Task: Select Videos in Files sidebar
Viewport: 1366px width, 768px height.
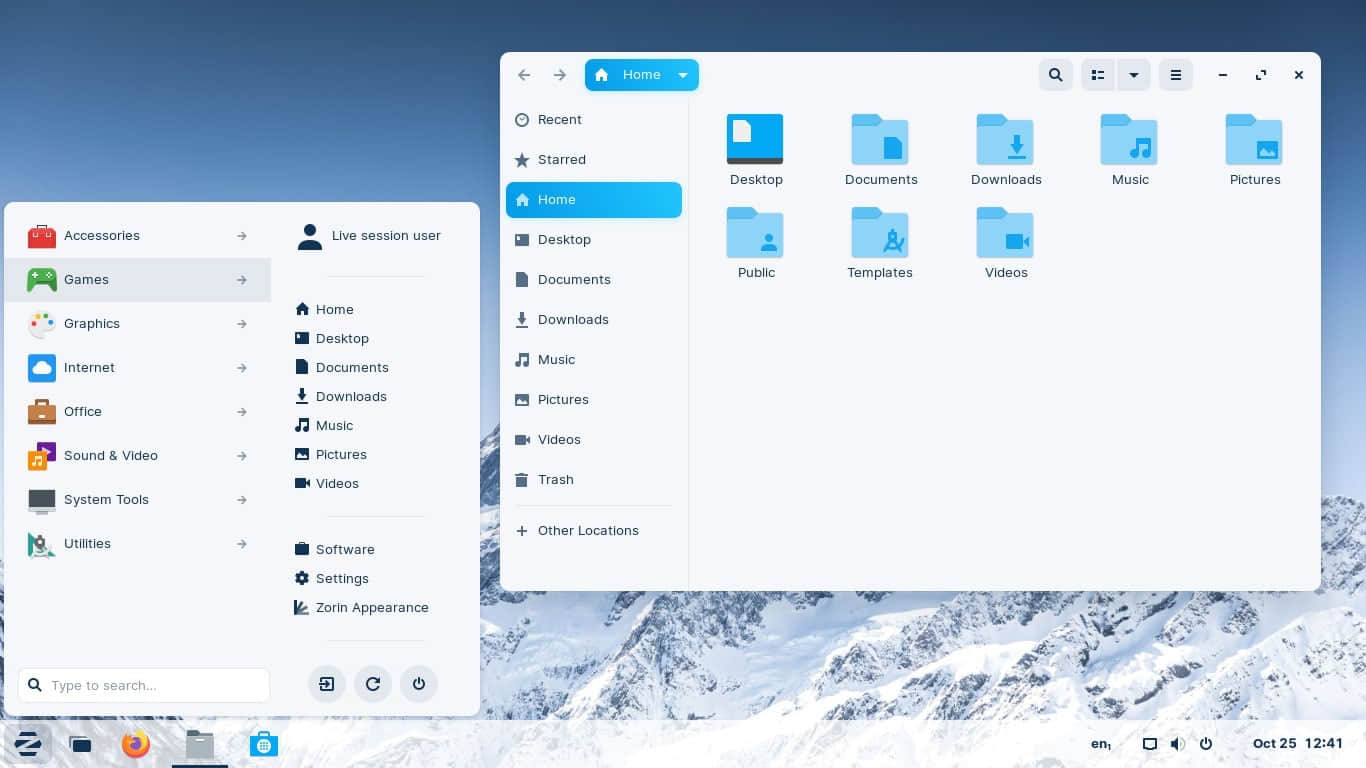Action: 594,440
